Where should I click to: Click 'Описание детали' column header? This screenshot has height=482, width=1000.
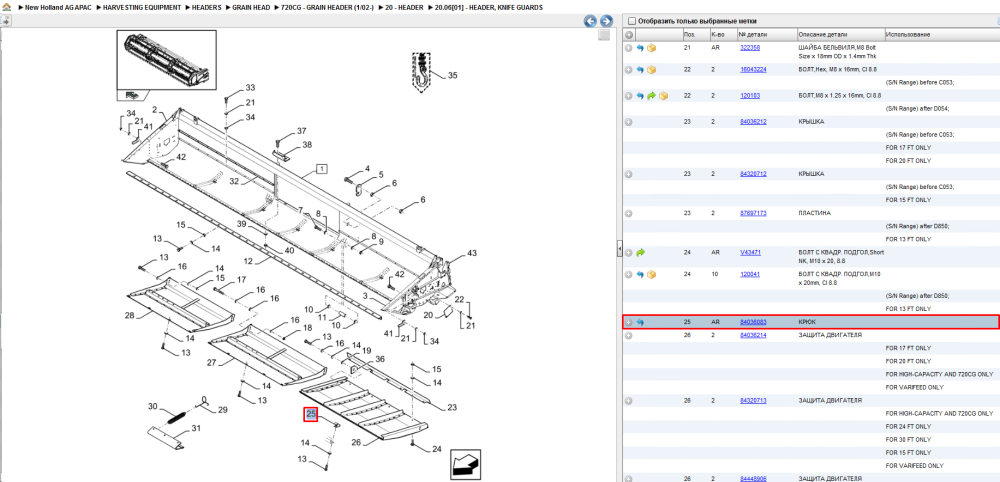point(825,34)
